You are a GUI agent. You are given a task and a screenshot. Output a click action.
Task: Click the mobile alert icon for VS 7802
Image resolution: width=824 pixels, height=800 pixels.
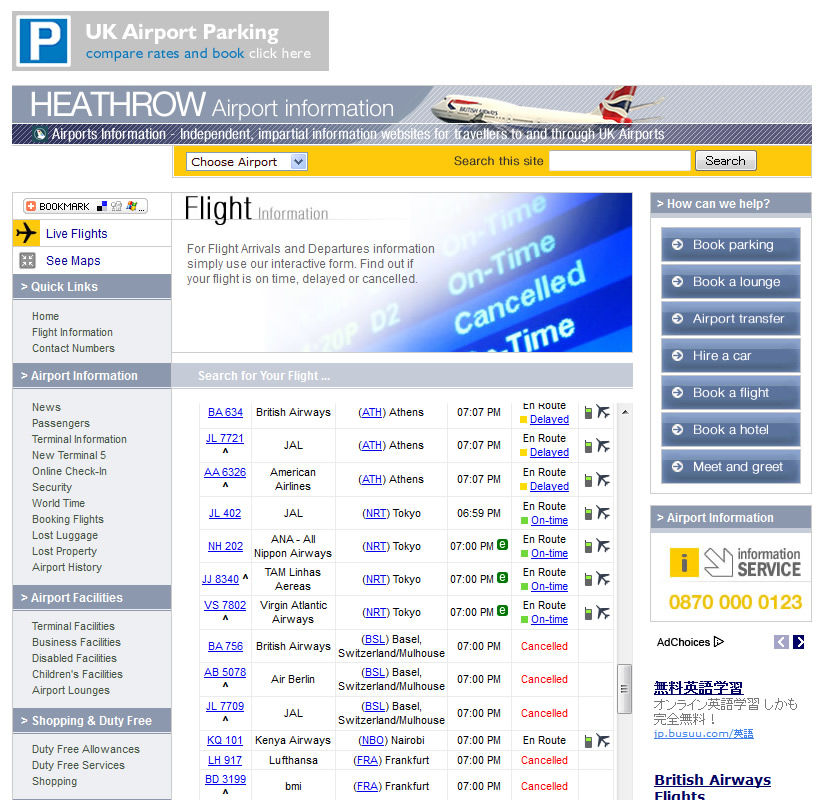(x=589, y=612)
